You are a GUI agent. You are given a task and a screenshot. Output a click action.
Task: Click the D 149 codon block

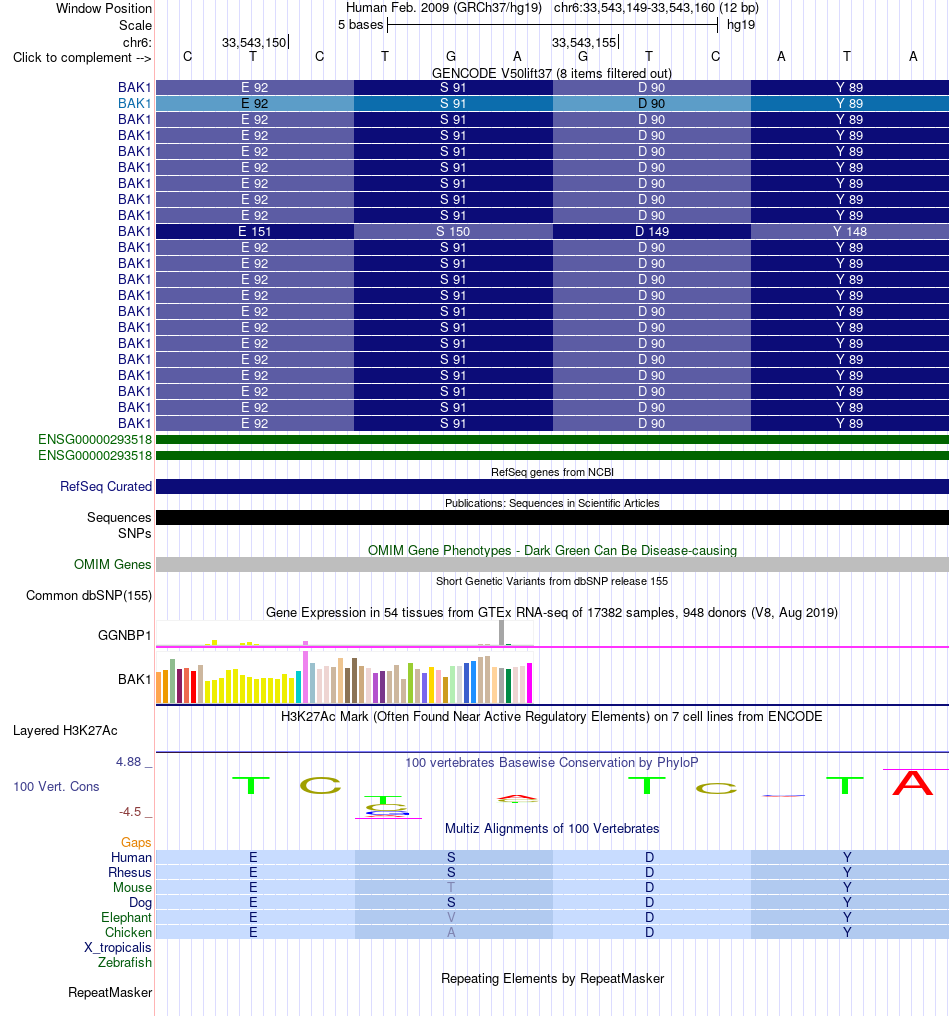click(651, 231)
